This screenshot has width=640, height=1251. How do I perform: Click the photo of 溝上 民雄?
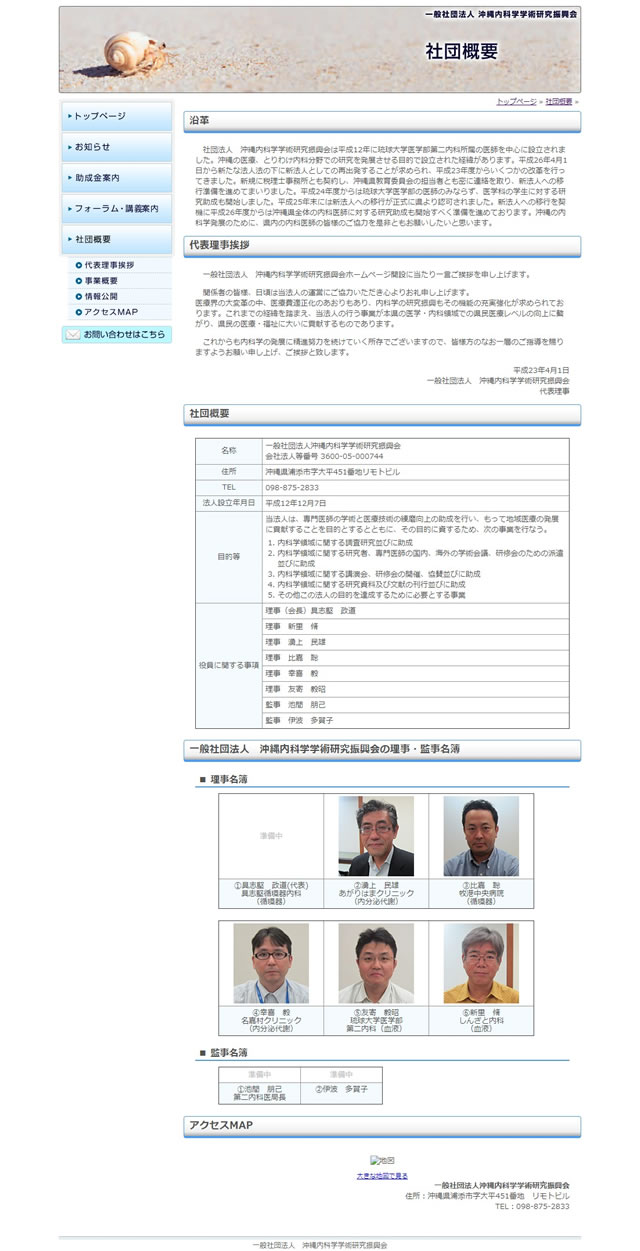(x=376, y=837)
